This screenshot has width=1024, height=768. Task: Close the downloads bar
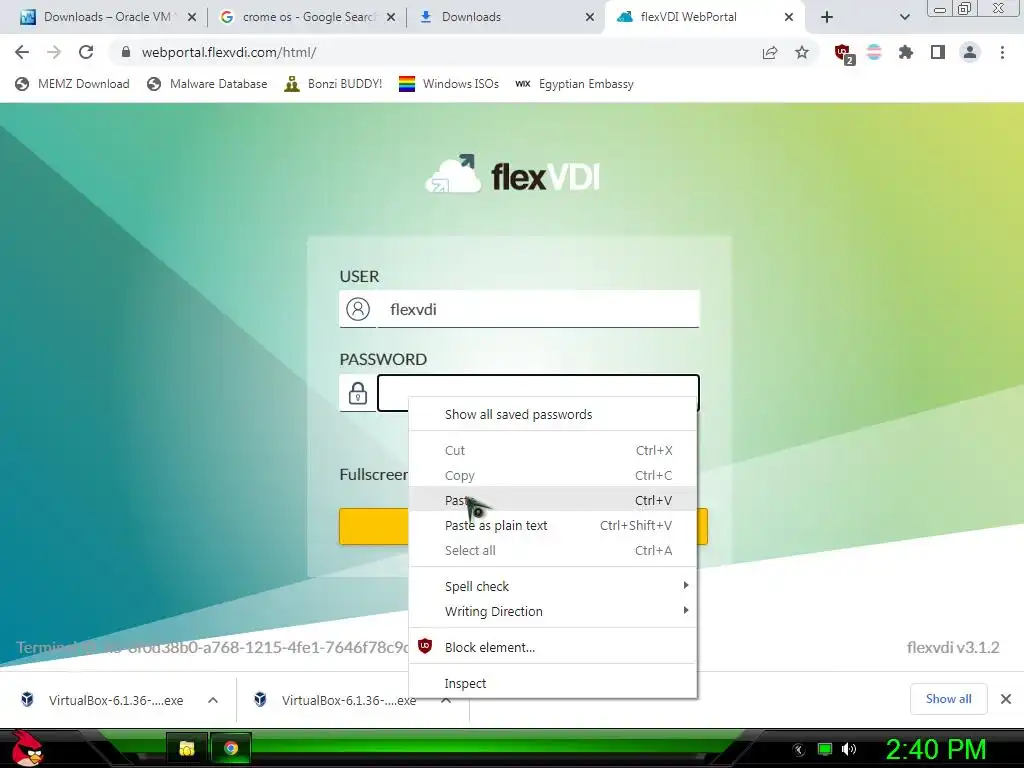point(1006,699)
